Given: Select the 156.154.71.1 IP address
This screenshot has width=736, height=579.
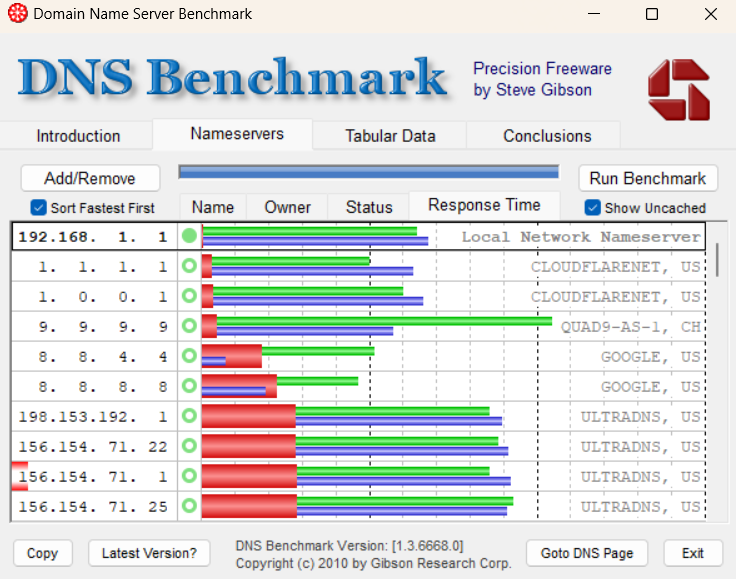Looking at the screenshot, I should [93, 477].
